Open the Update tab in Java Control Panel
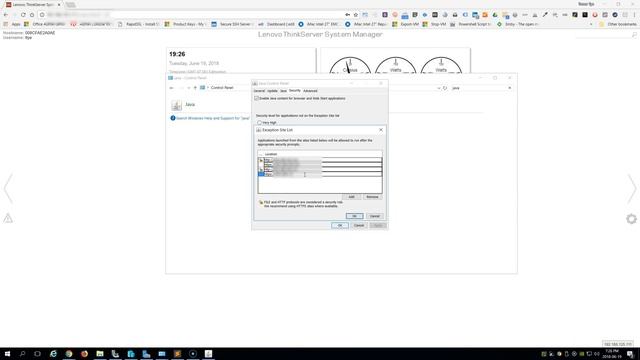 tap(272, 91)
